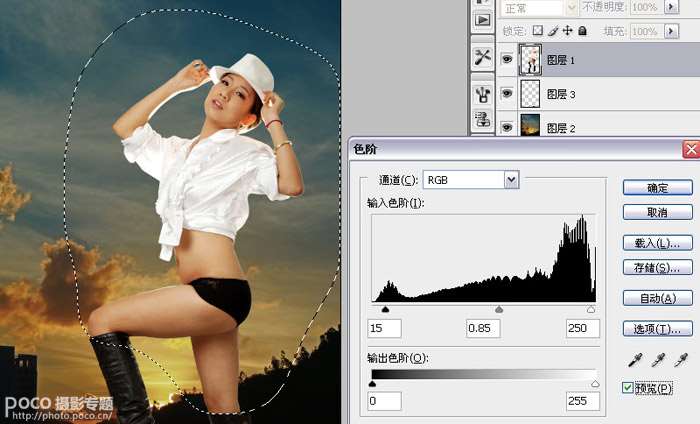This screenshot has width=700, height=424.
Task: Click 取消 to cancel levels
Action: click(658, 212)
